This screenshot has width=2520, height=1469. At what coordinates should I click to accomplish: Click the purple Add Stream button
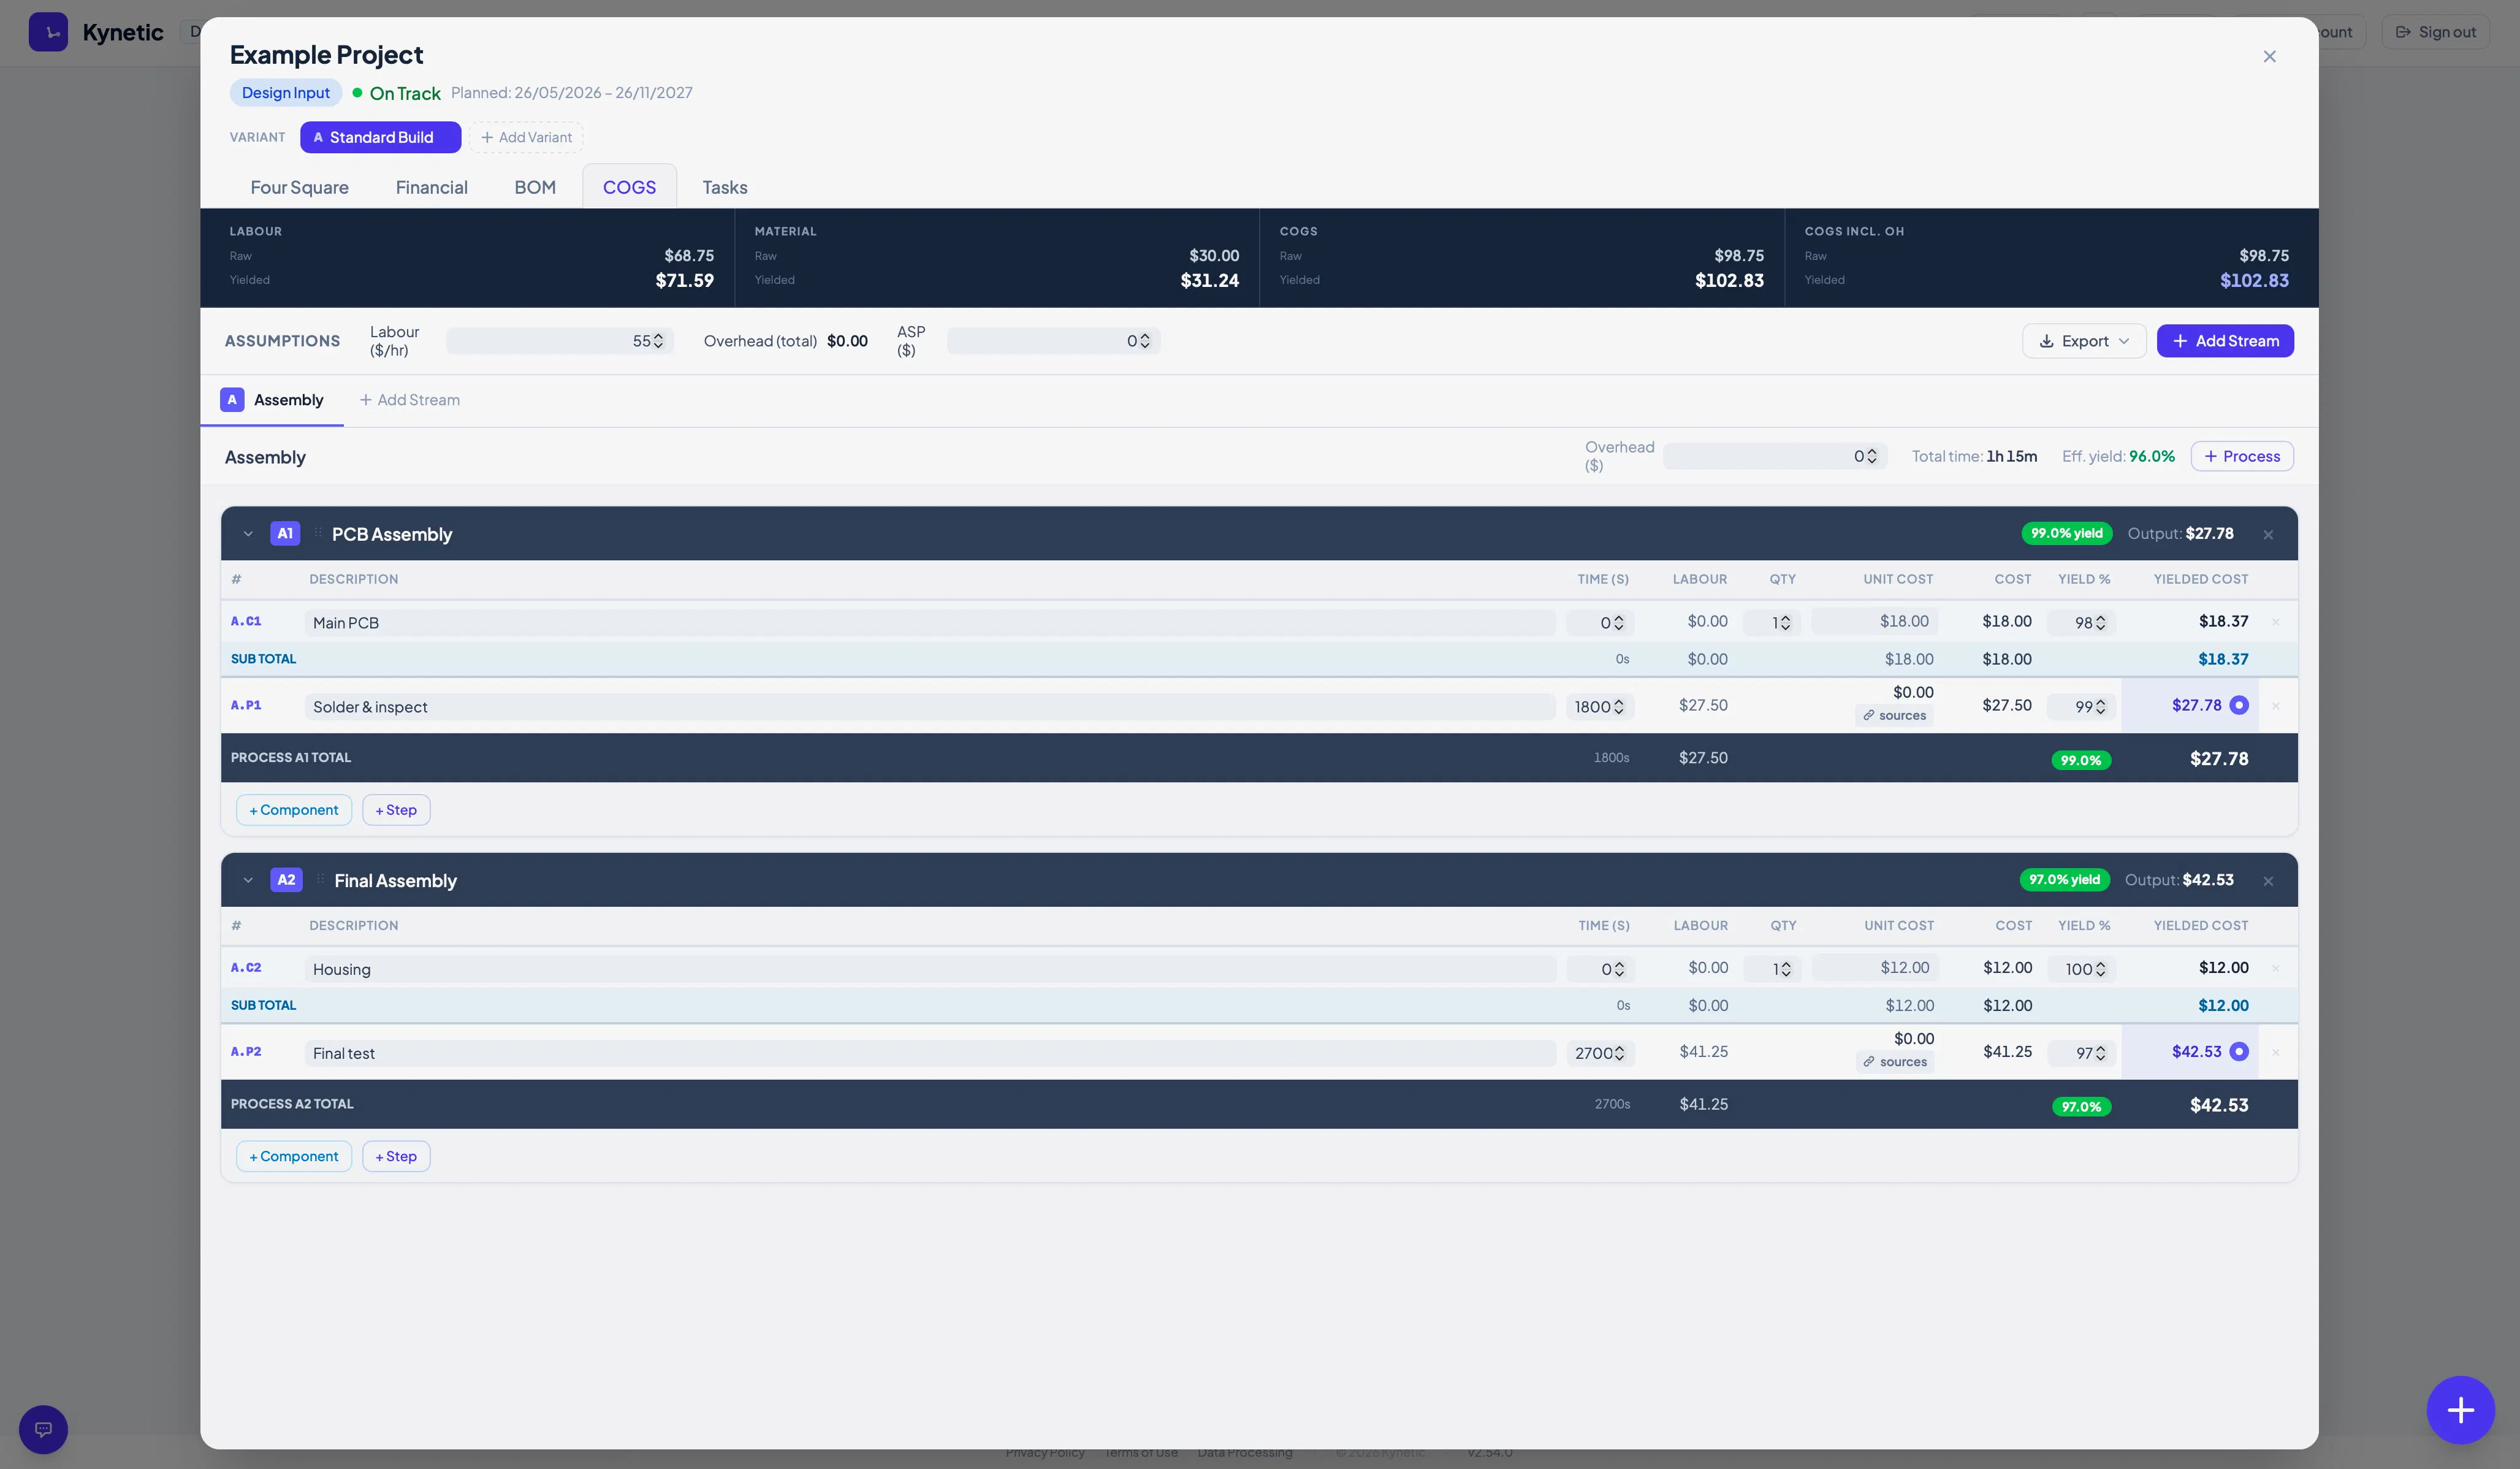point(2225,341)
